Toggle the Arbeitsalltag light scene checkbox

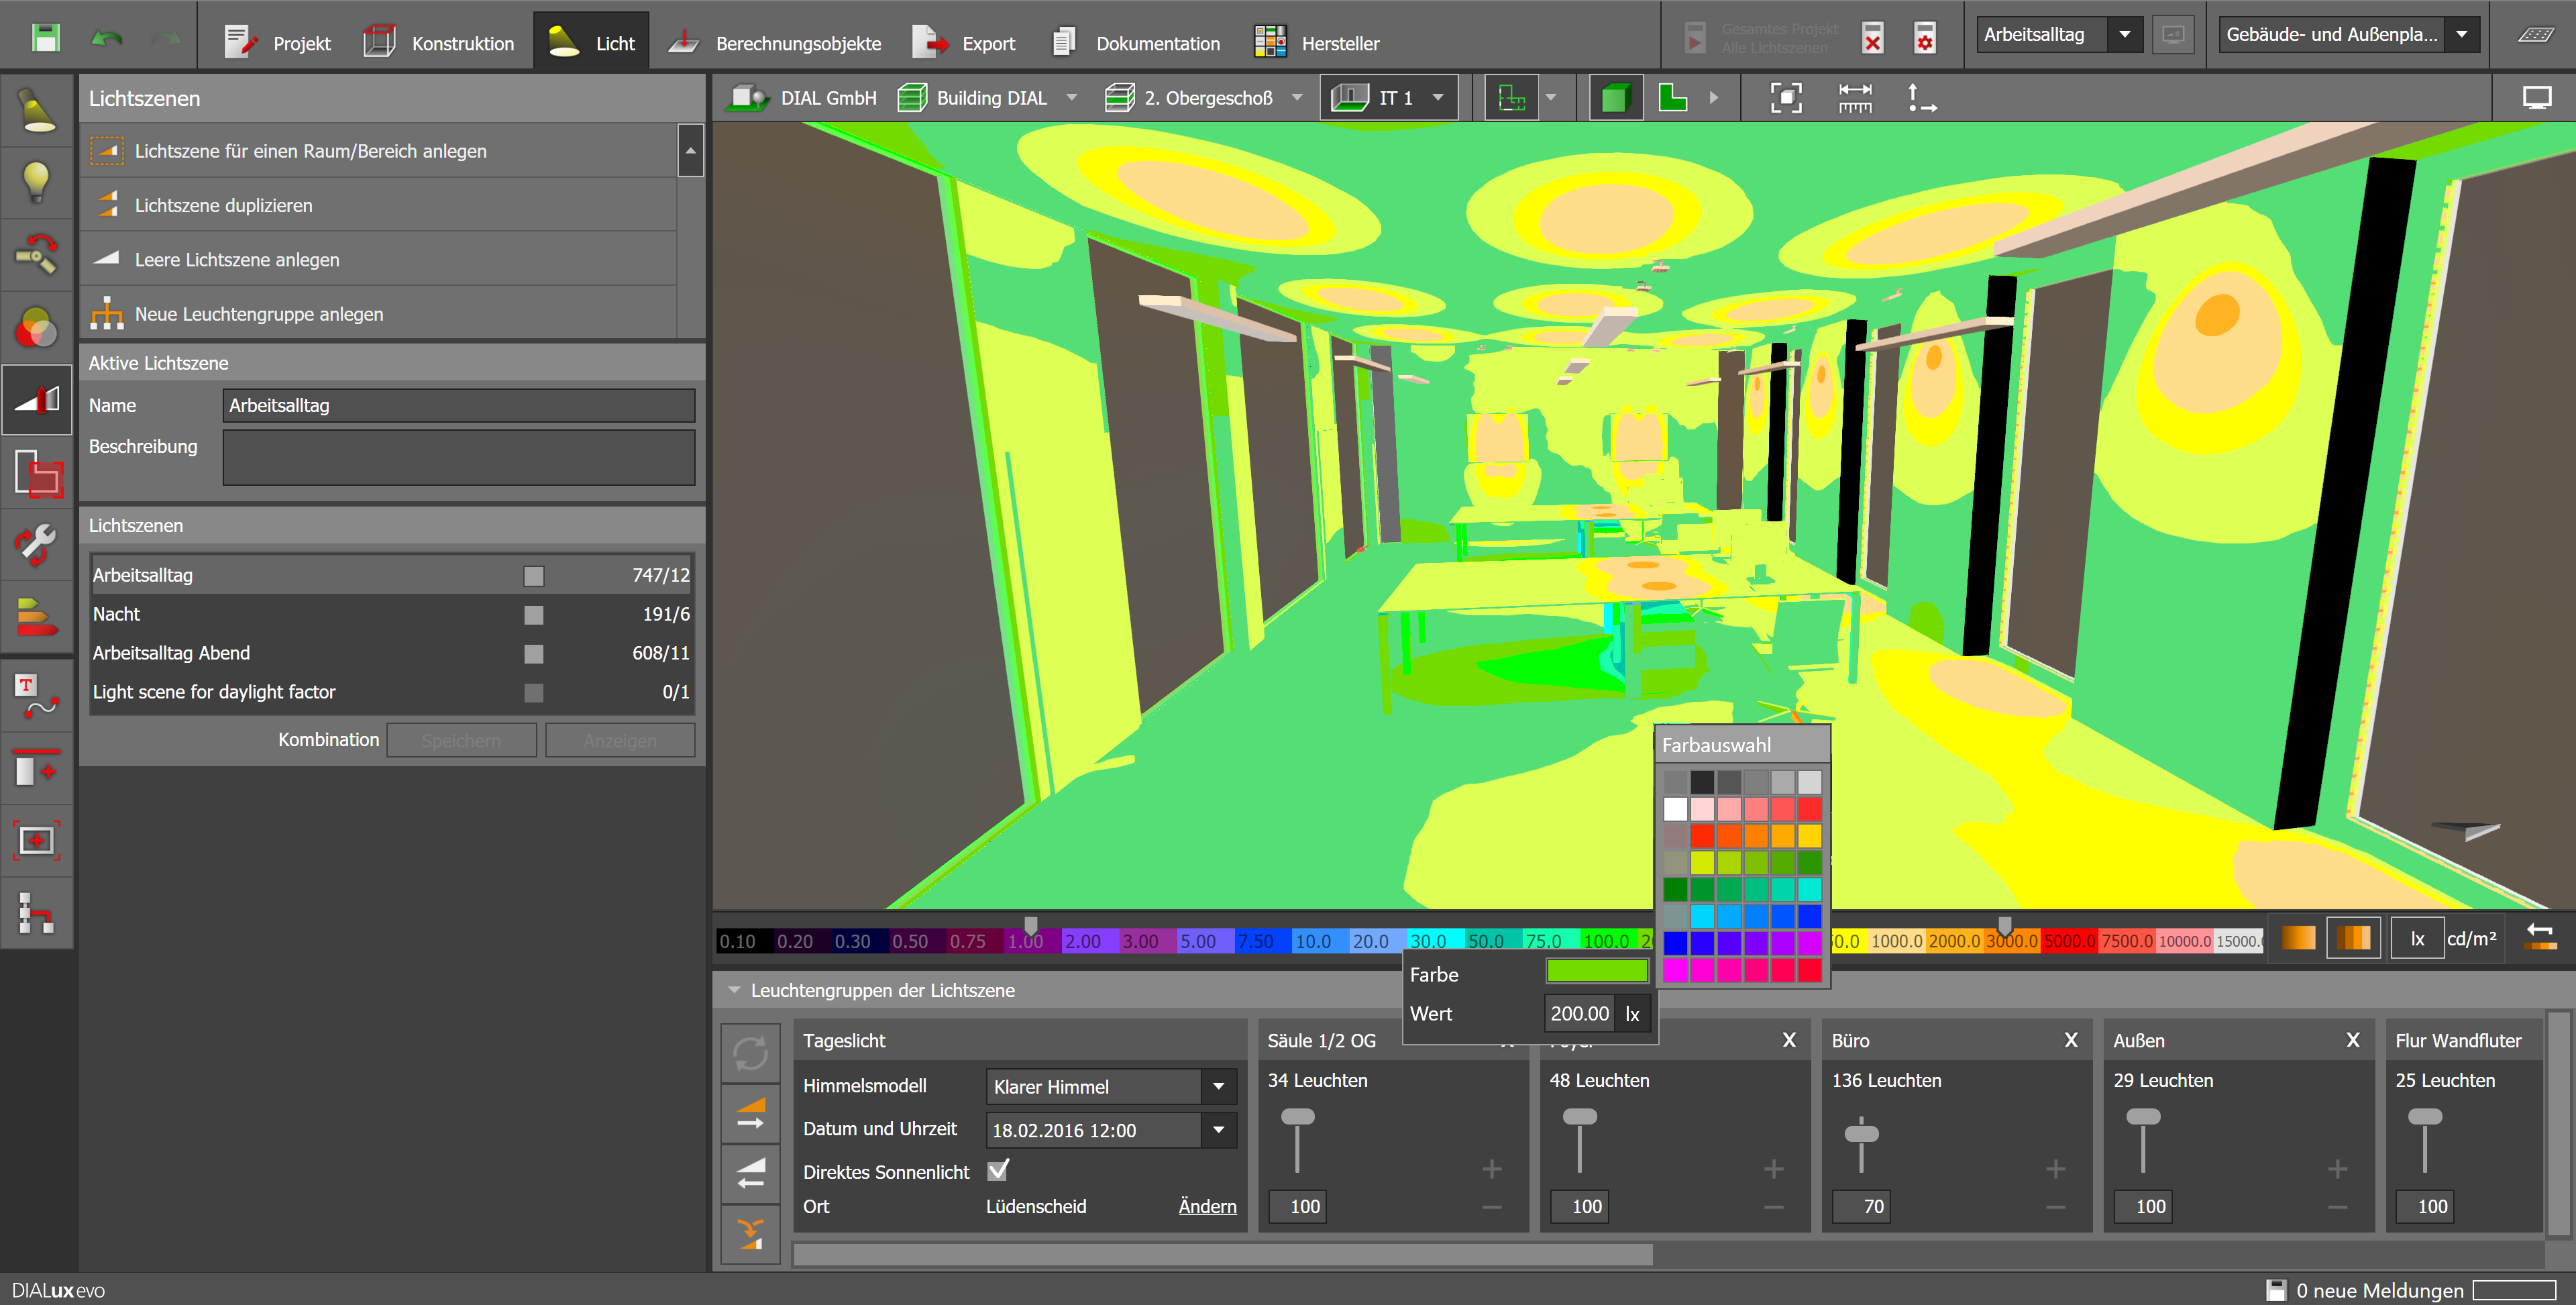tap(534, 576)
